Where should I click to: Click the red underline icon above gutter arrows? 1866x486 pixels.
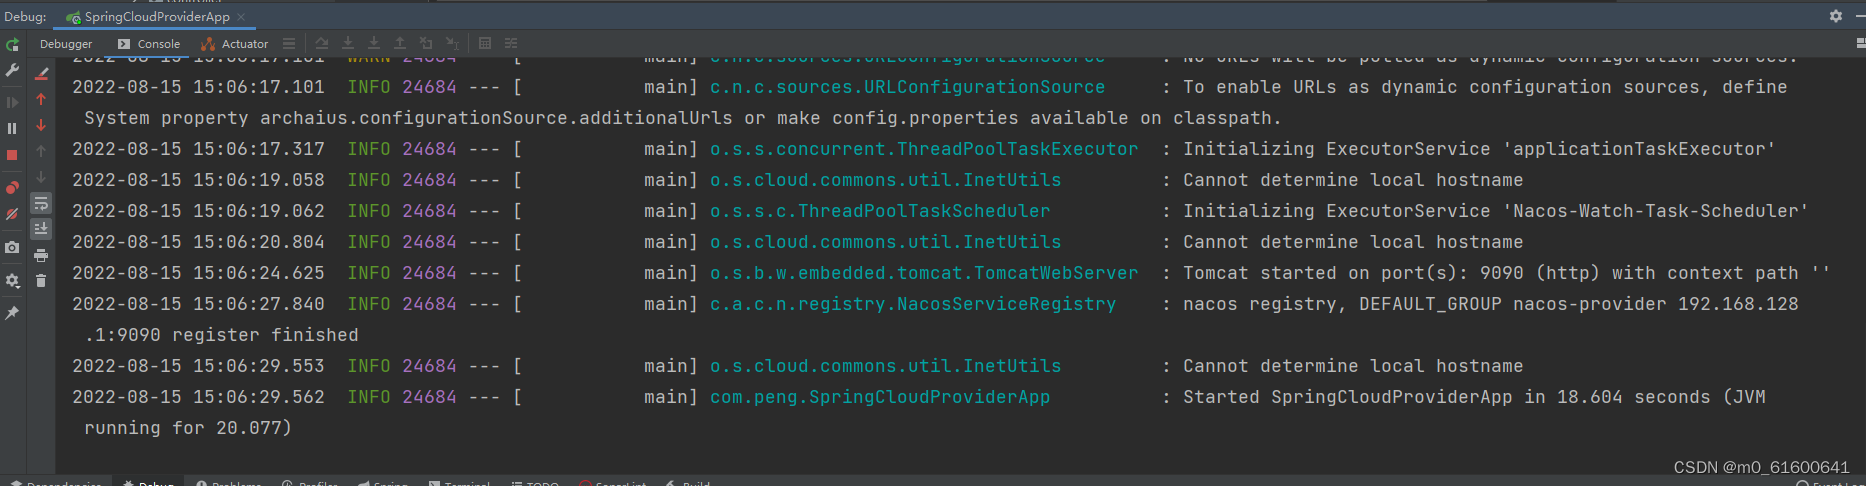pyautogui.click(x=41, y=73)
